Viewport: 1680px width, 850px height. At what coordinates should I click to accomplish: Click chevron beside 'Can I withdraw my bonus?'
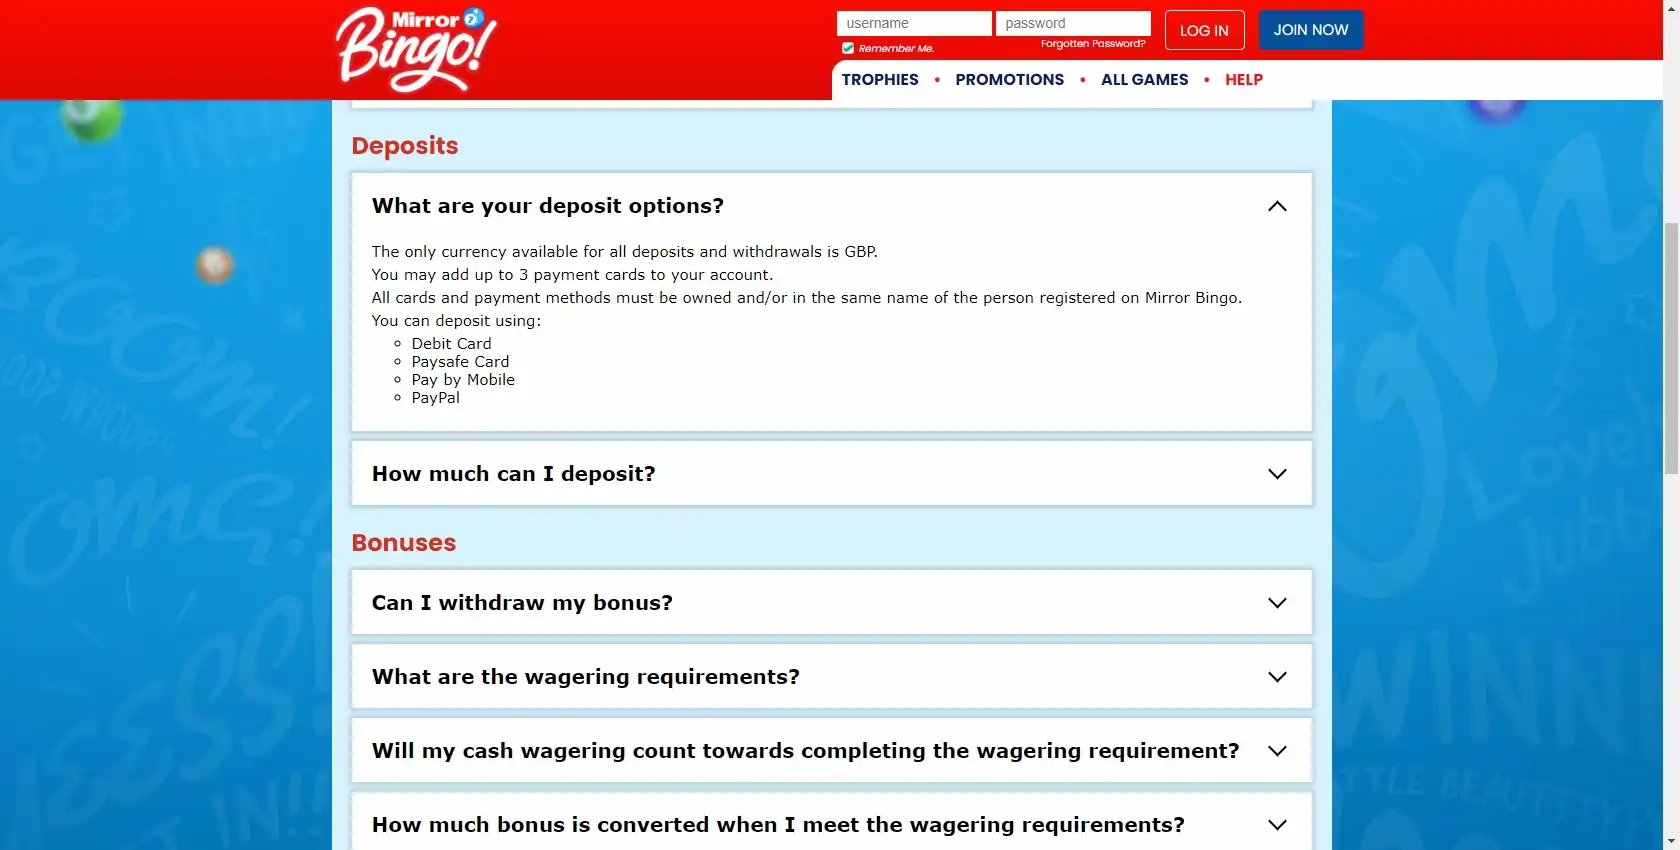pos(1277,603)
